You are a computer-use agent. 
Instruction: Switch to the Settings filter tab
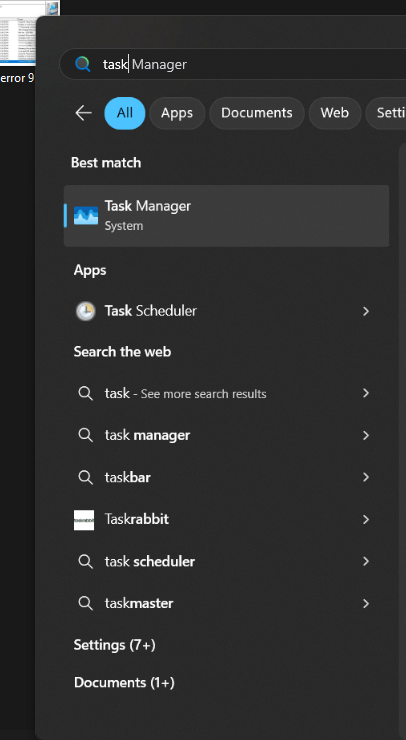click(x=386, y=113)
